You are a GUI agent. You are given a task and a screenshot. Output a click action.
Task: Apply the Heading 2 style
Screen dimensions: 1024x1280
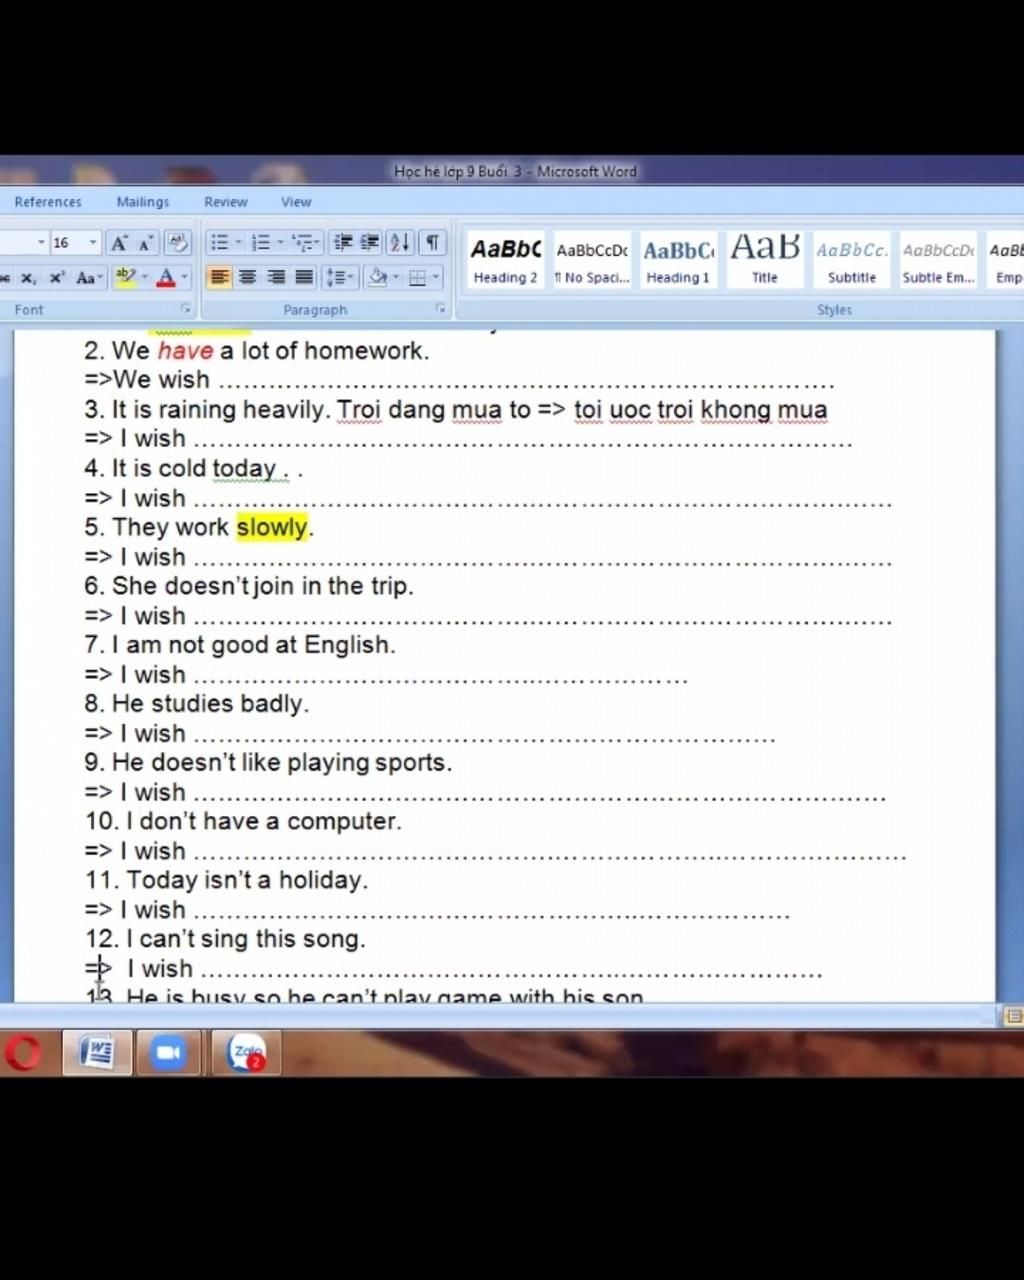tap(505, 260)
